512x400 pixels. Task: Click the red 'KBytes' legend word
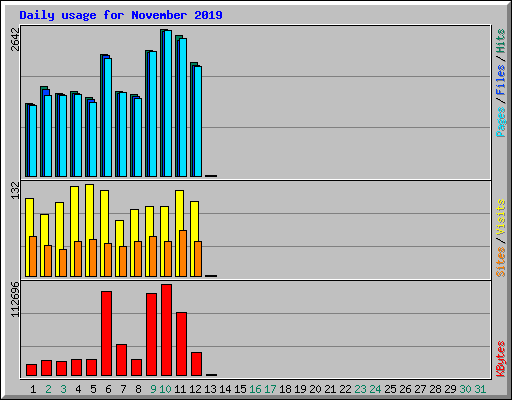[500, 359]
